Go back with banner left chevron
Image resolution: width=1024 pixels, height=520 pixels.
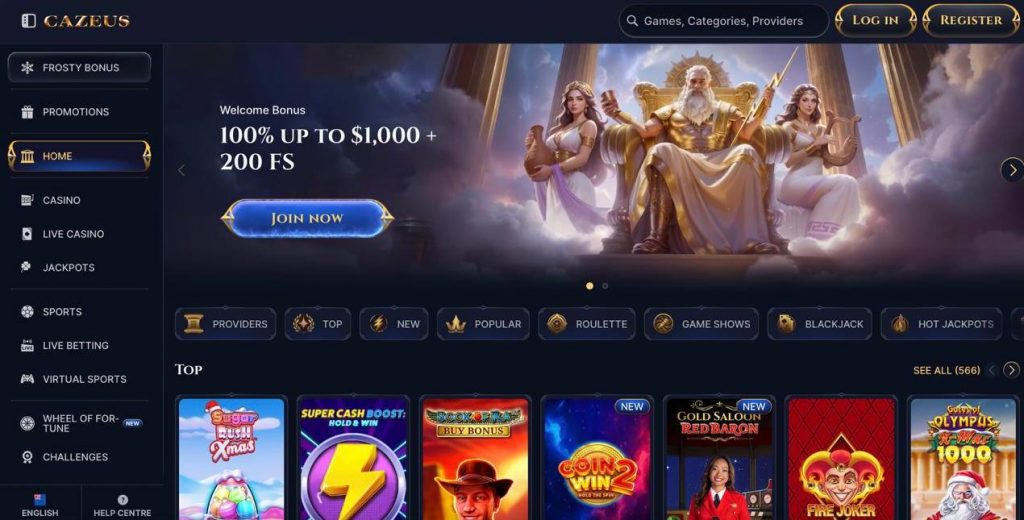pos(182,171)
